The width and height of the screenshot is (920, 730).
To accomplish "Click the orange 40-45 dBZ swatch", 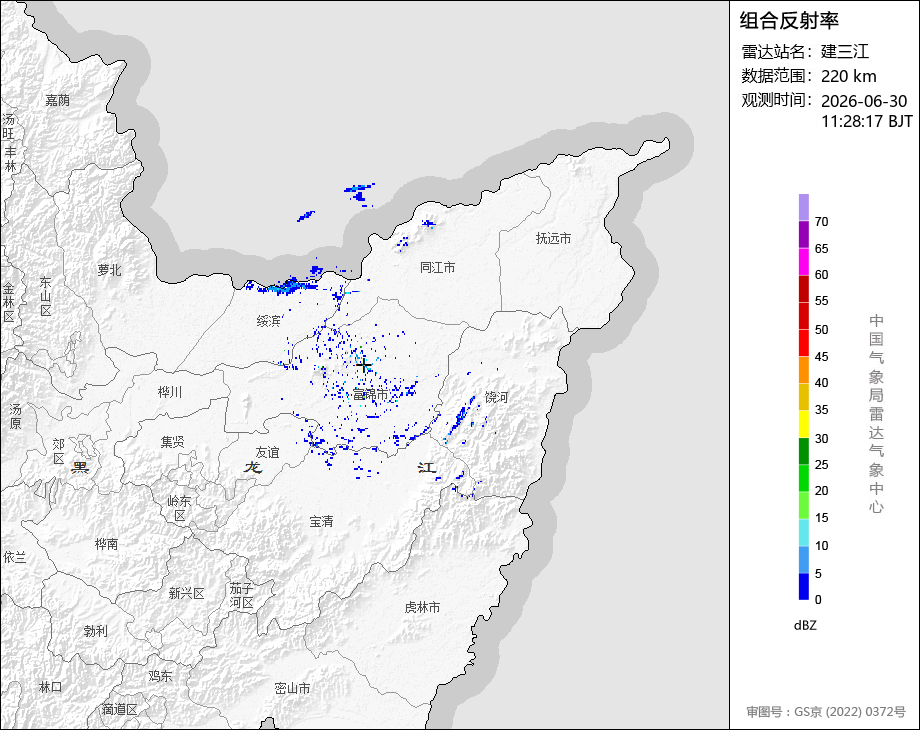I will [x=804, y=370].
